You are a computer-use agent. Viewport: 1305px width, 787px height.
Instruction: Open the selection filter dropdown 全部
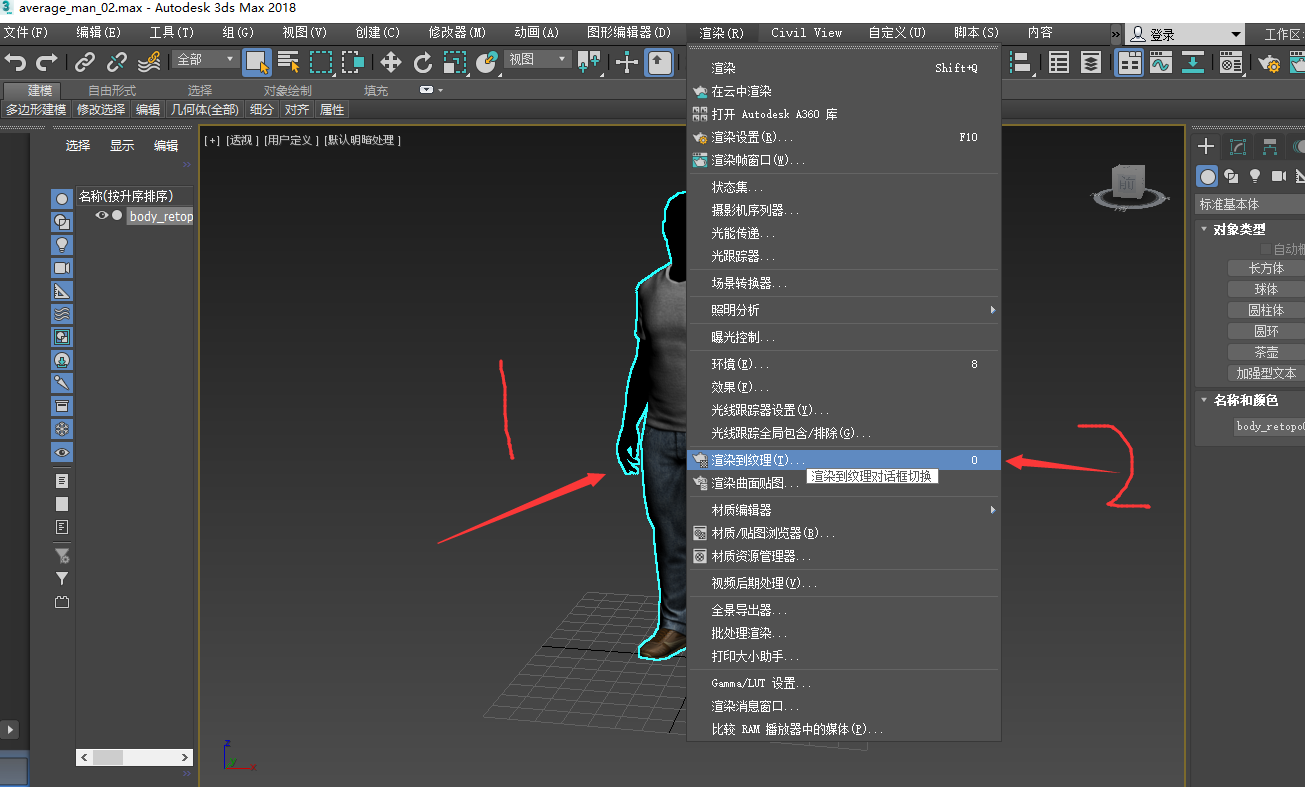(x=205, y=60)
